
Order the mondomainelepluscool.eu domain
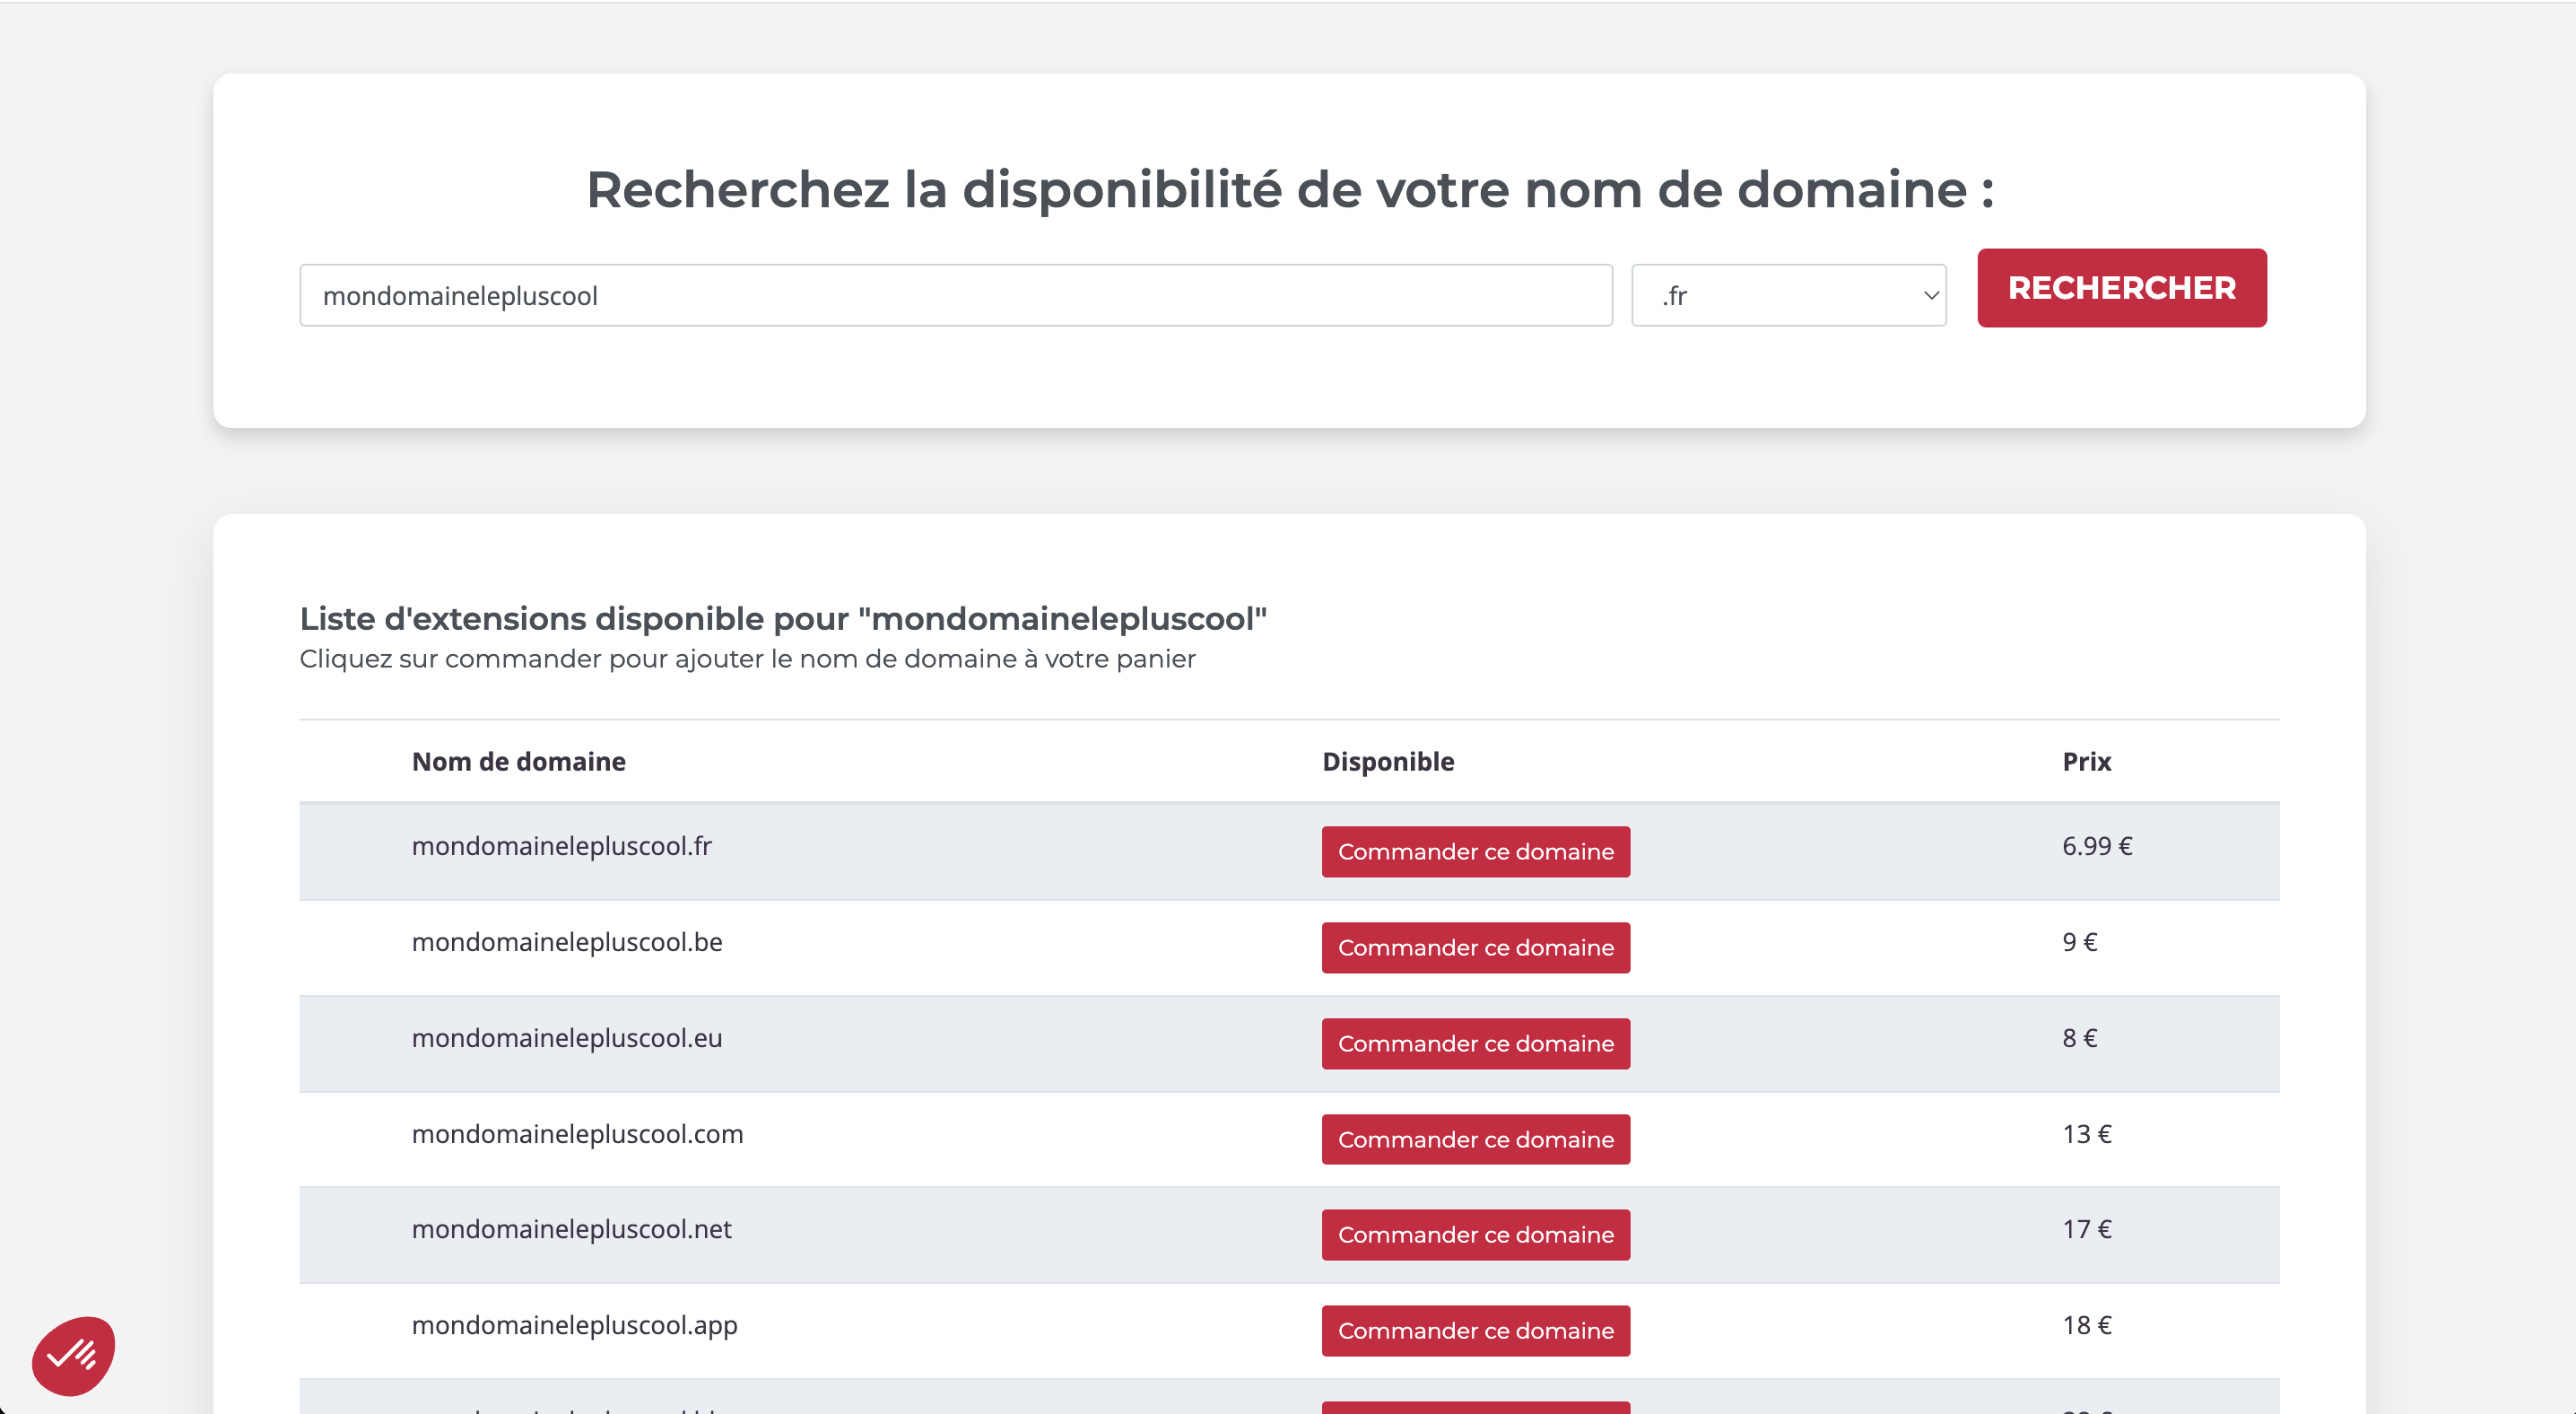[1475, 1043]
